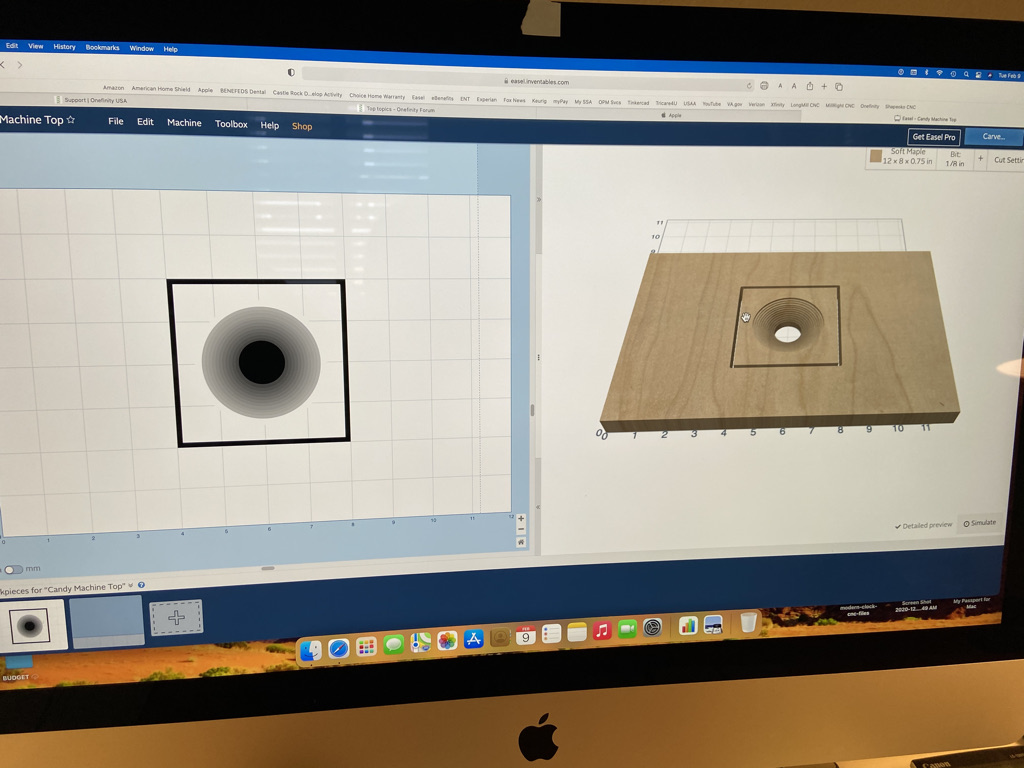Select the black center circle on canvas
The width and height of the screenshot is (1024, 768).
(261, 362)
